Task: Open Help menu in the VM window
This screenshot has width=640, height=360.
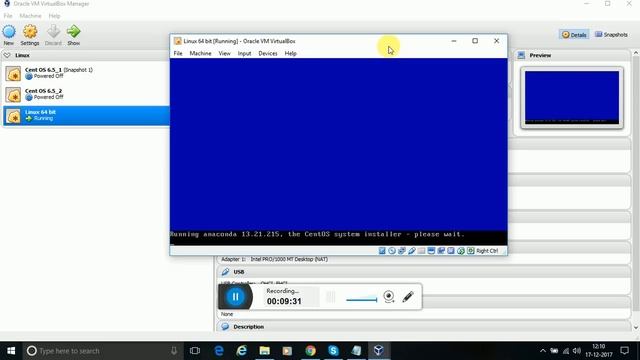Action: coord(291,53)
